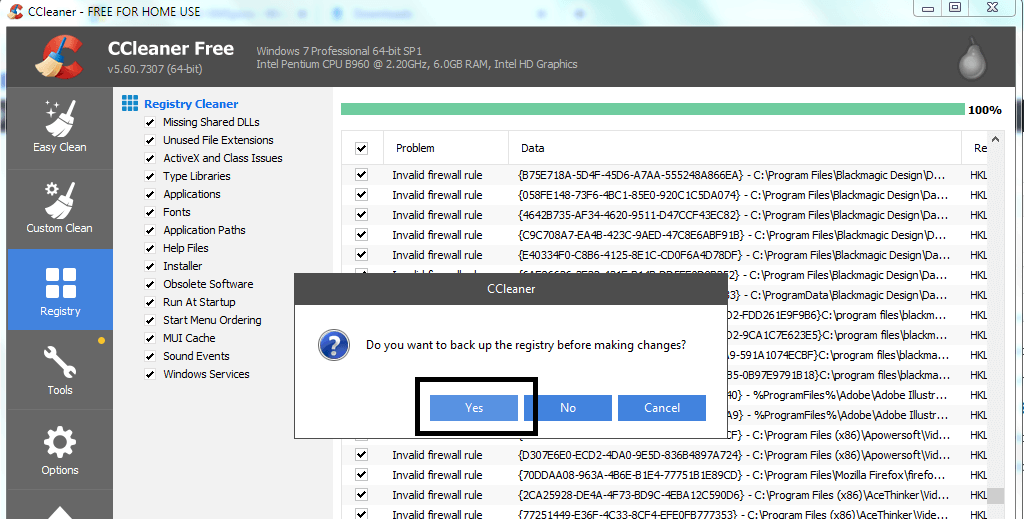
Task: Toggle the select-all checkbox in results header
Action: (361, 148)
